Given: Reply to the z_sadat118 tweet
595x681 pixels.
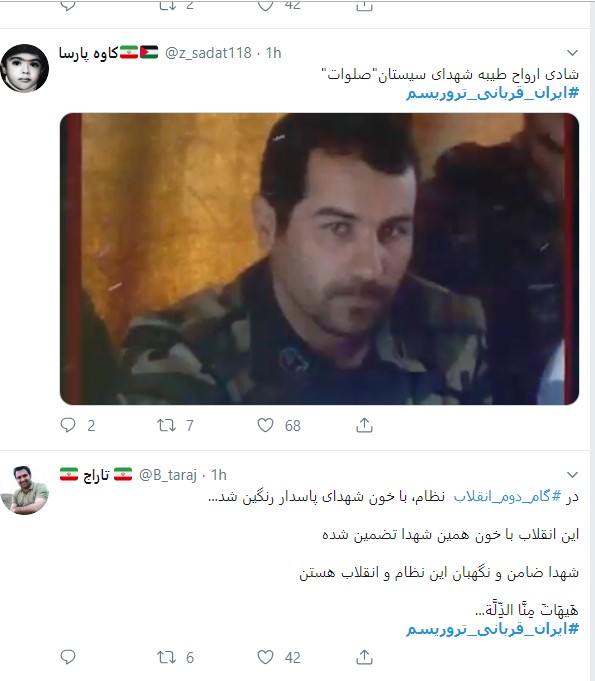Looking at the screenshot, I should coord(68,425).
